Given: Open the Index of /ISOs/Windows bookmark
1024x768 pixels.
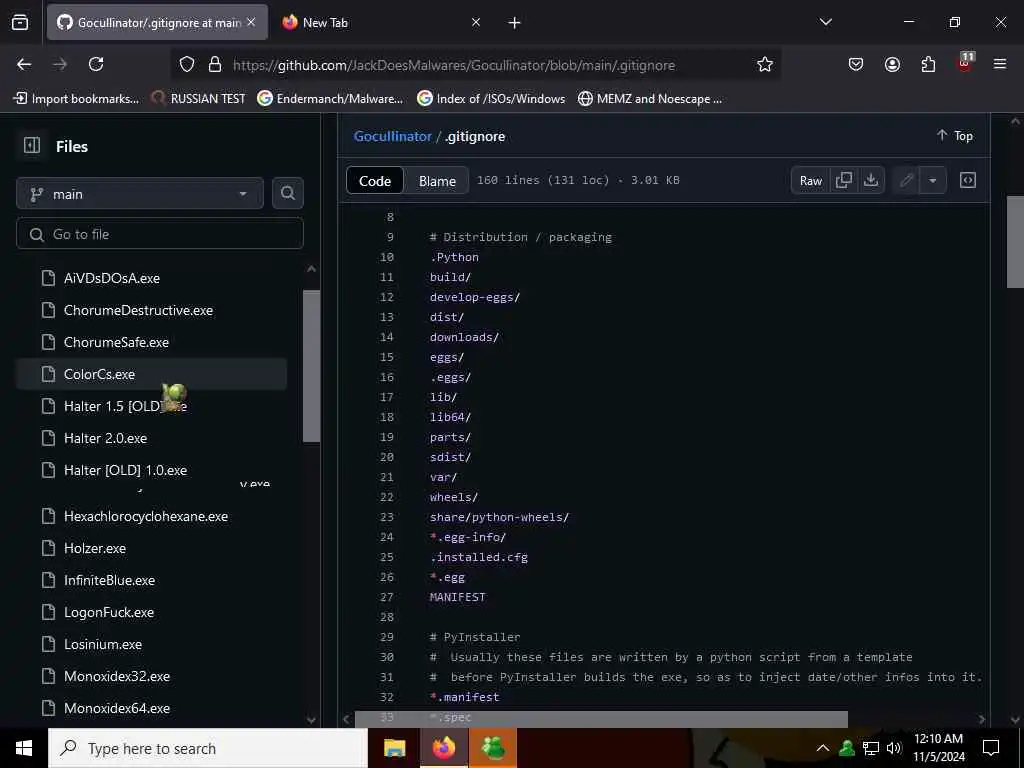Looking at the screenshot, I should pyautogui.click(x=491, y=99).
